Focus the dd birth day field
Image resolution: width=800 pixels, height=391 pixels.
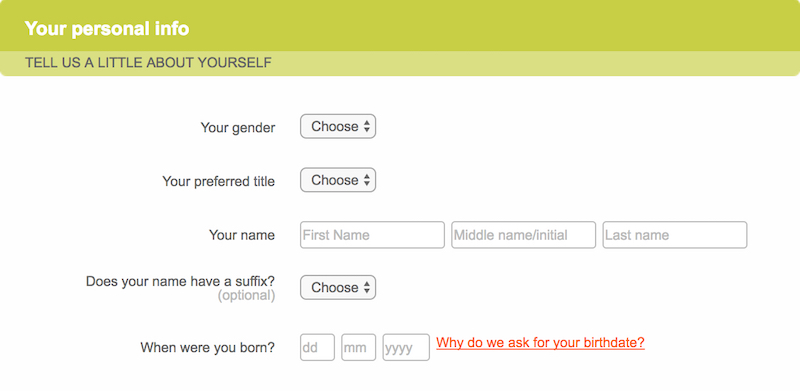click(x=317, y=347)
